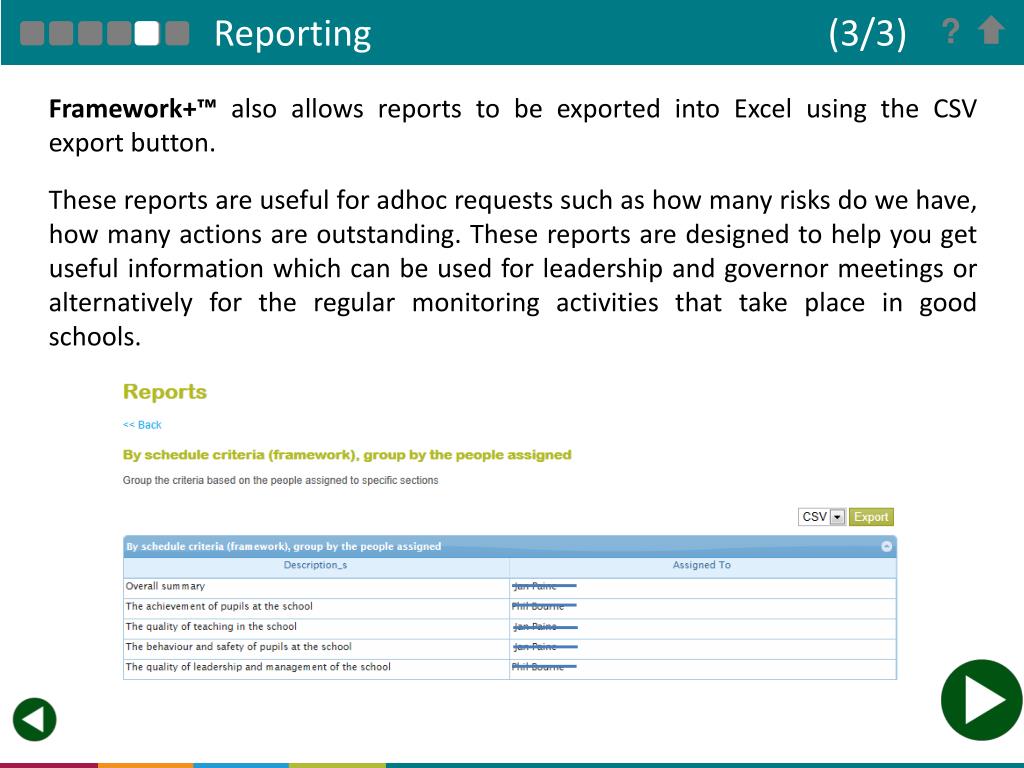Image resolution: width=1024 pixels, height=768 pixels.
Task: Select 'The quality of leadership and management' row
Action: 509,668
